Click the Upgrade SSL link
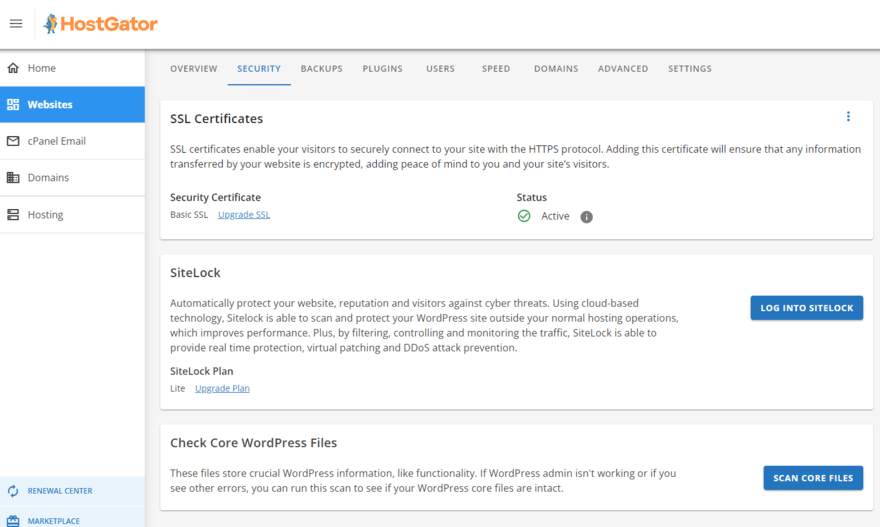This screenshot has width=880, height=527. [x=244, y=214]
